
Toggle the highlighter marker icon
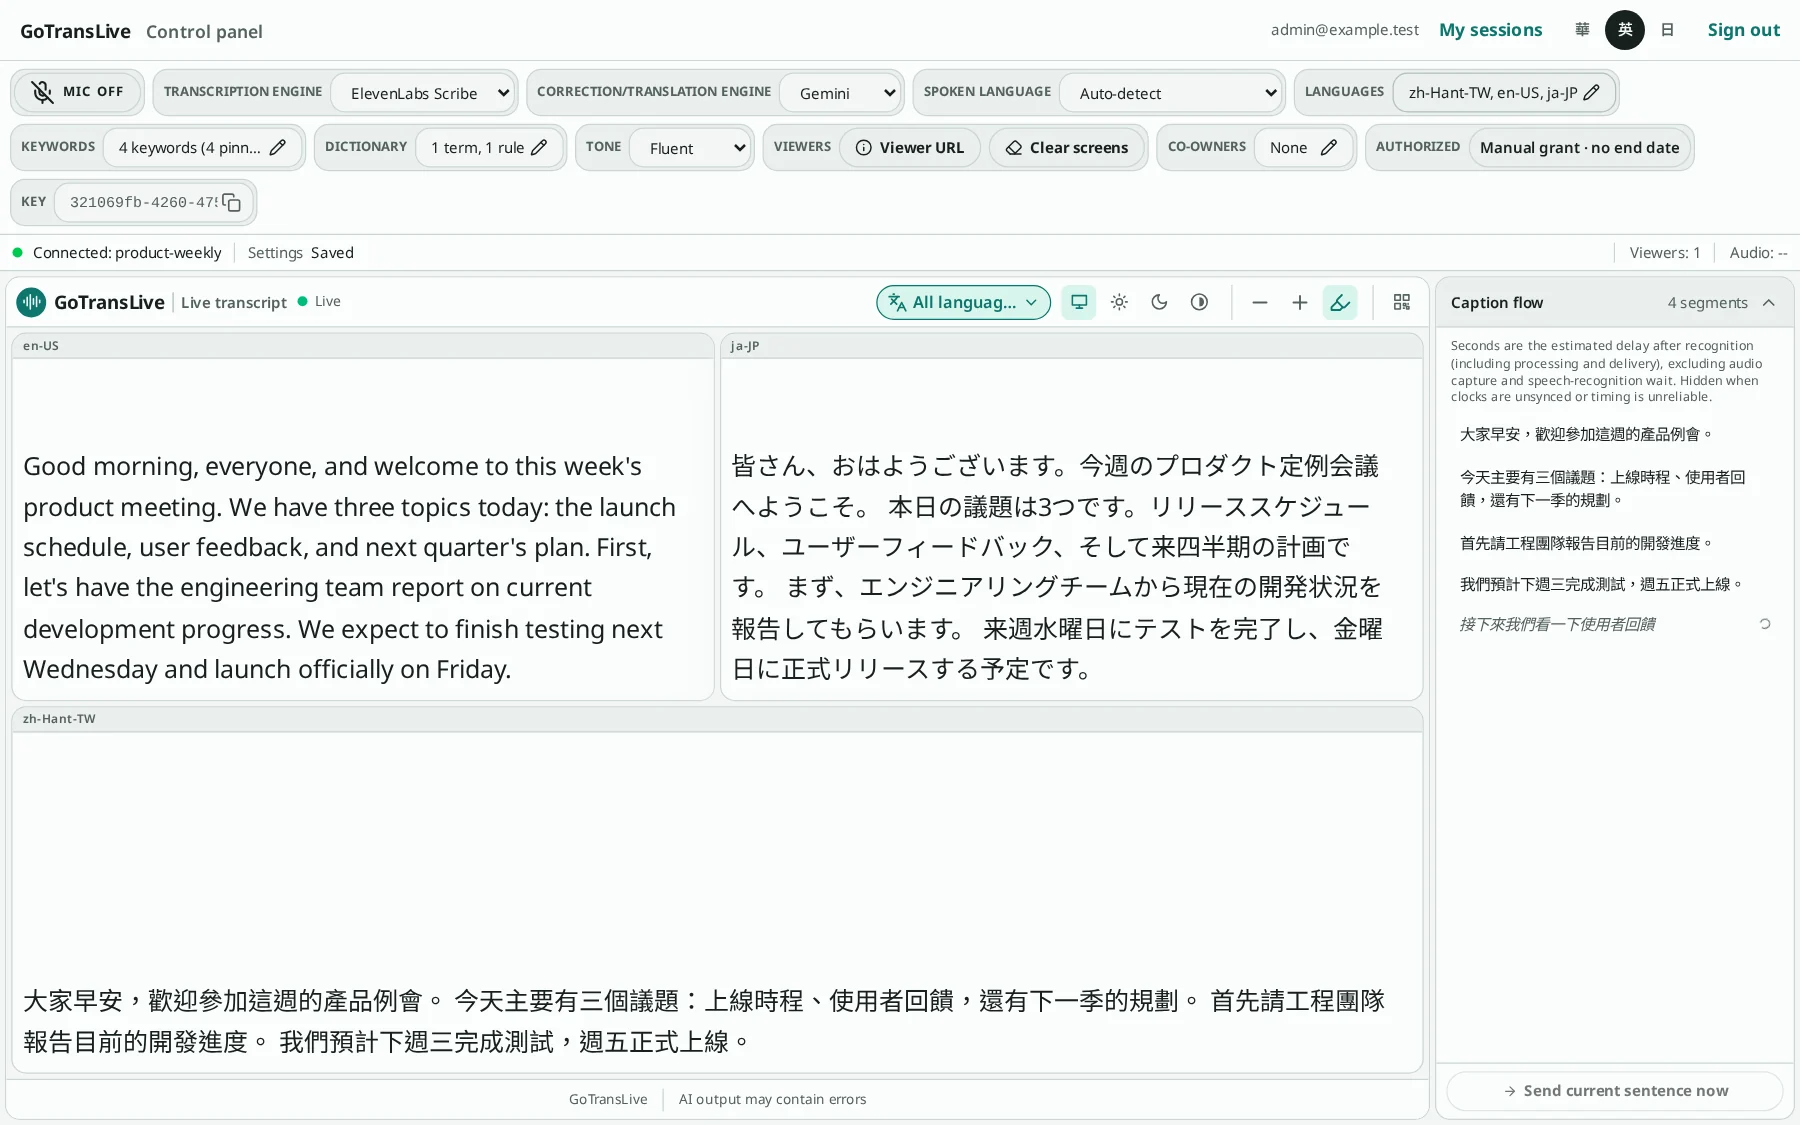1340,302
